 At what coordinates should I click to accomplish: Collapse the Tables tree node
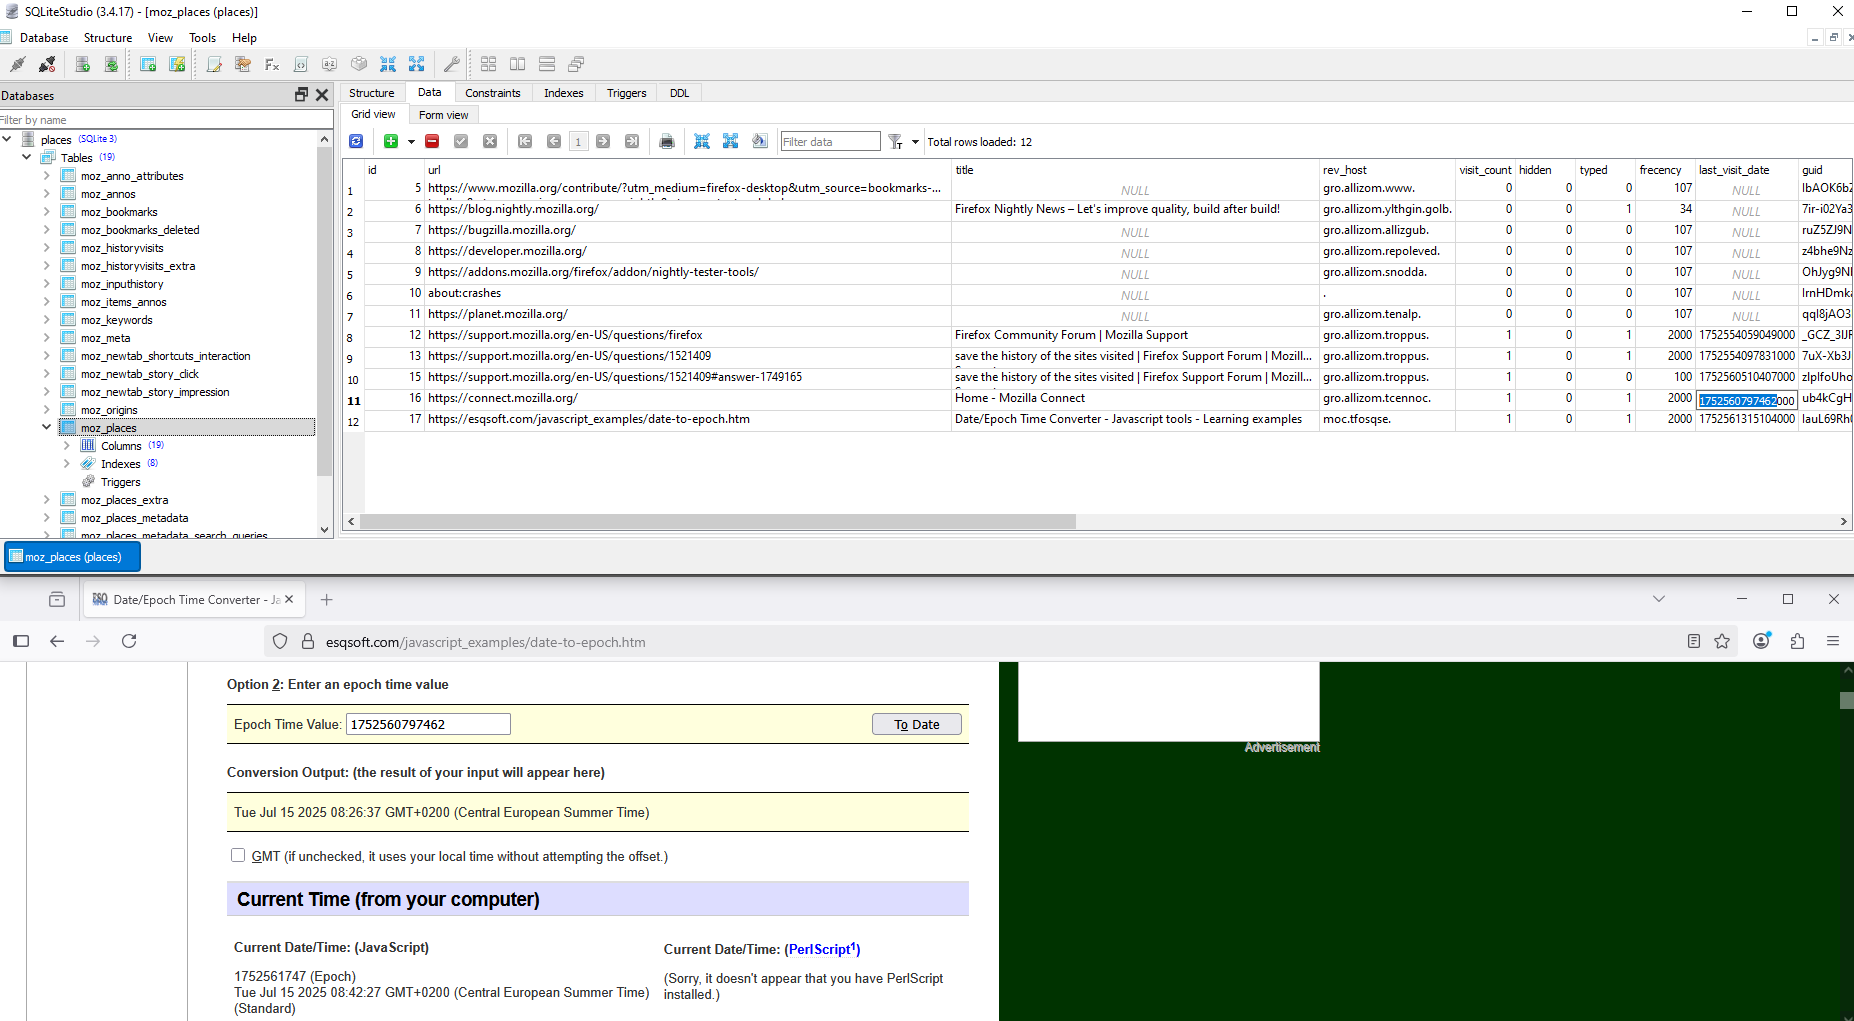(x=27, y=157)
